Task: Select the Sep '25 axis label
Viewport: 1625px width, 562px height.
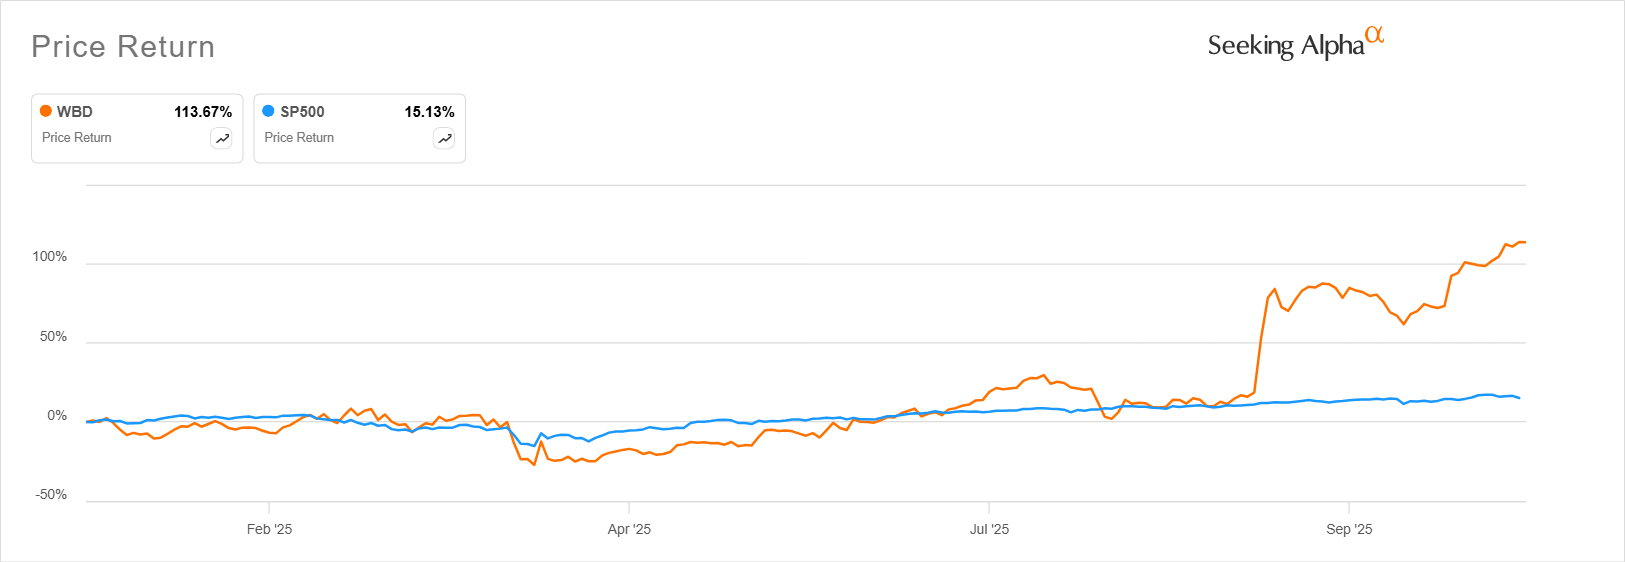Action: coord(1349,529)
